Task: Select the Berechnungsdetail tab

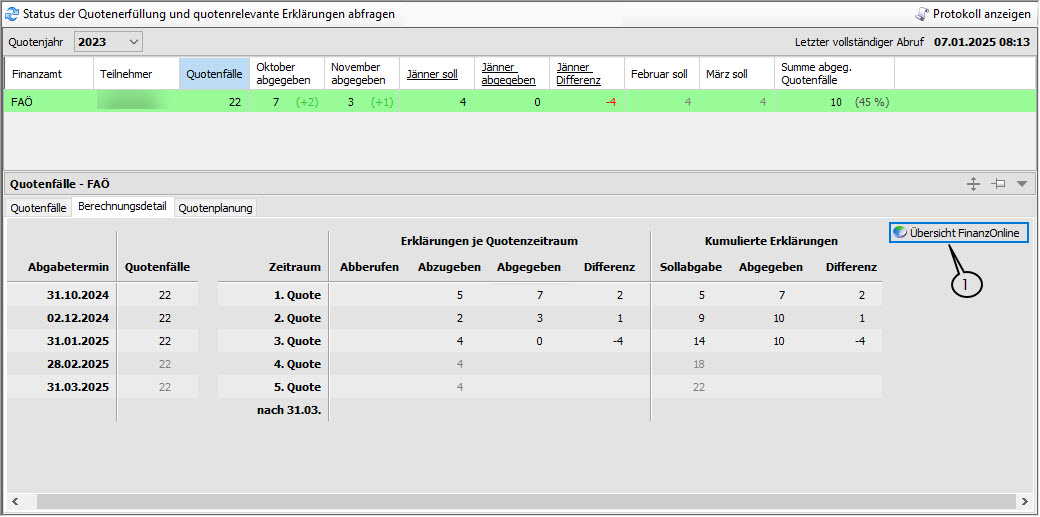Action: (x=122, y=207)
